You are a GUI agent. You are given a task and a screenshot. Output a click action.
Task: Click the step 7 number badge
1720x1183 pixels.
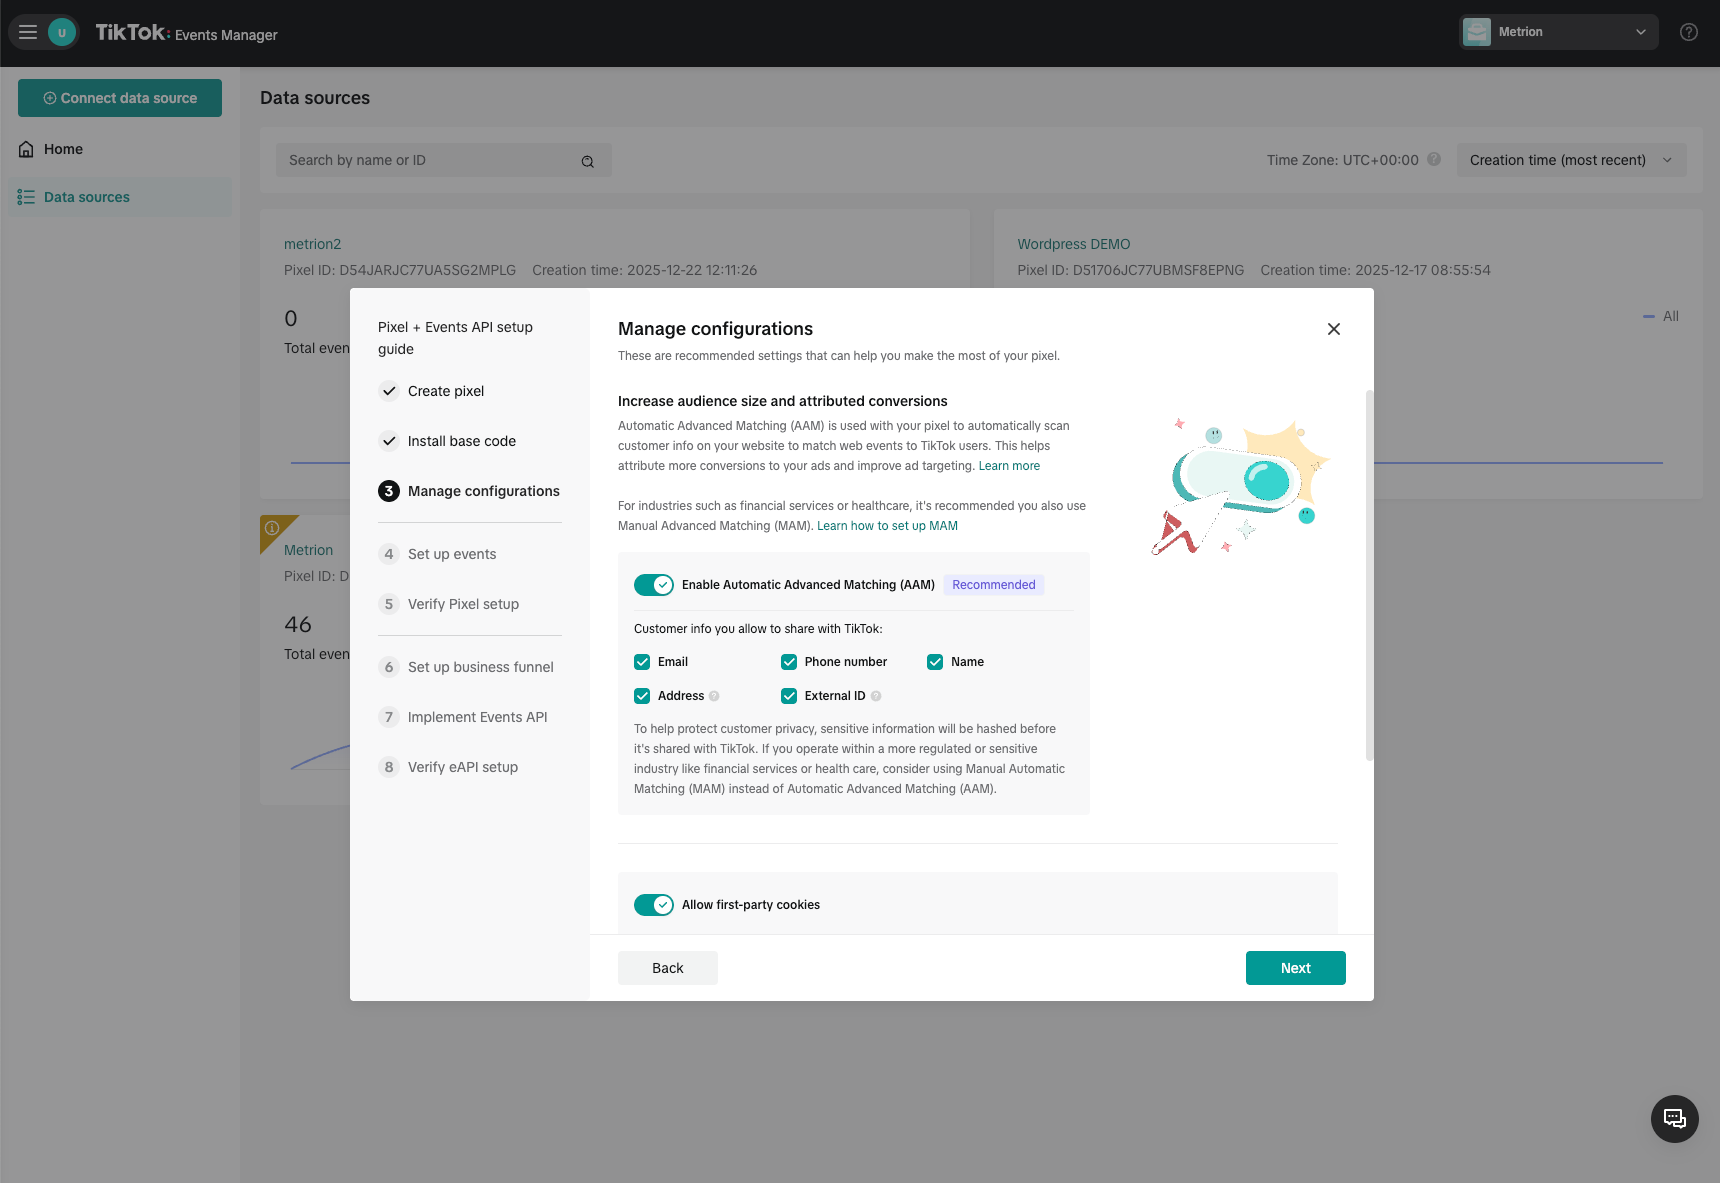coord(389,717)
